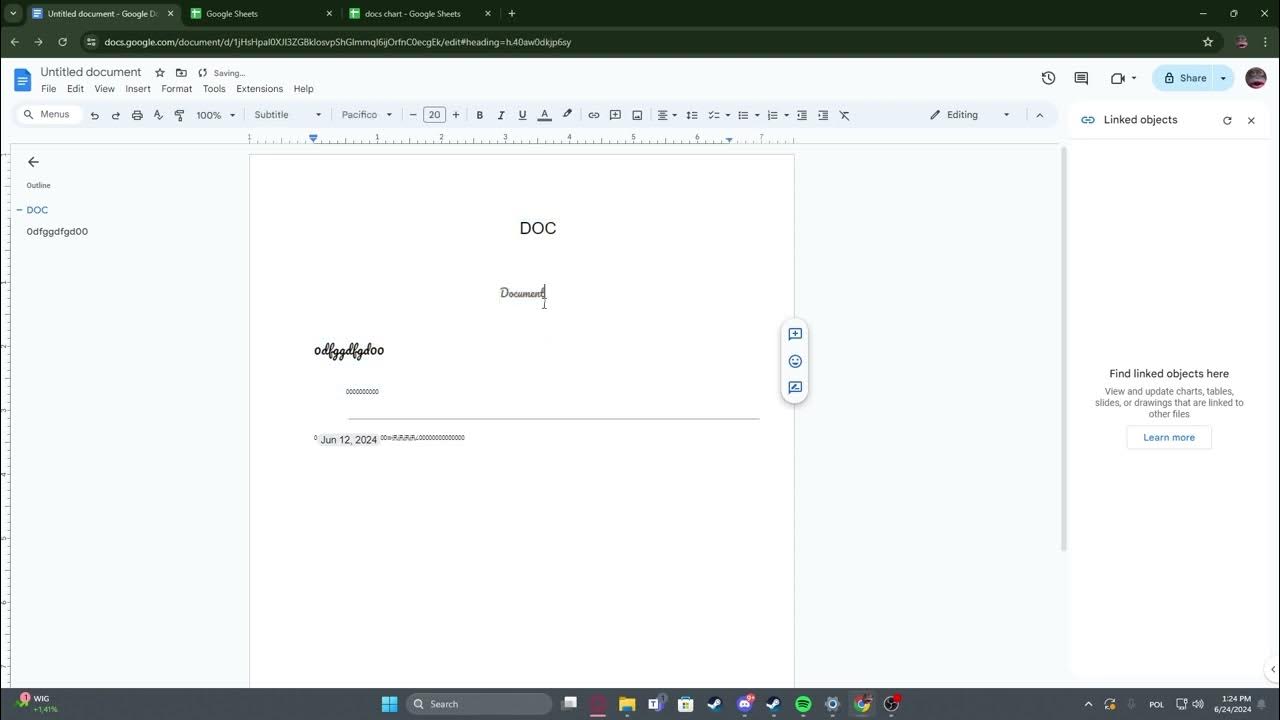This screenshot has height=720, width=1280.
Task: Run spelling and grammar check icon
Action: click(158, 115)
